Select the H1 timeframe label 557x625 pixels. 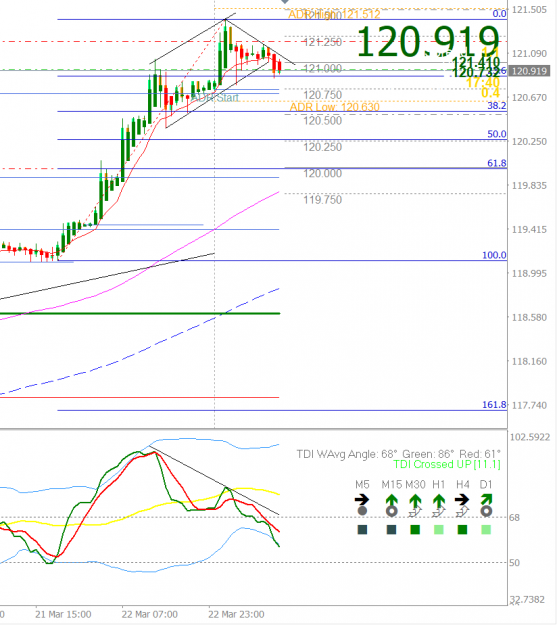(x=439, y=485)
